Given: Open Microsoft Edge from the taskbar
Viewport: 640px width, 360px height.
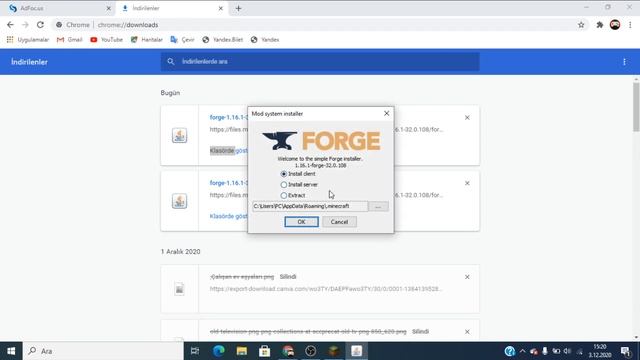Looking at the screenshot, I should pyautogui.click(x=218, y=351).
